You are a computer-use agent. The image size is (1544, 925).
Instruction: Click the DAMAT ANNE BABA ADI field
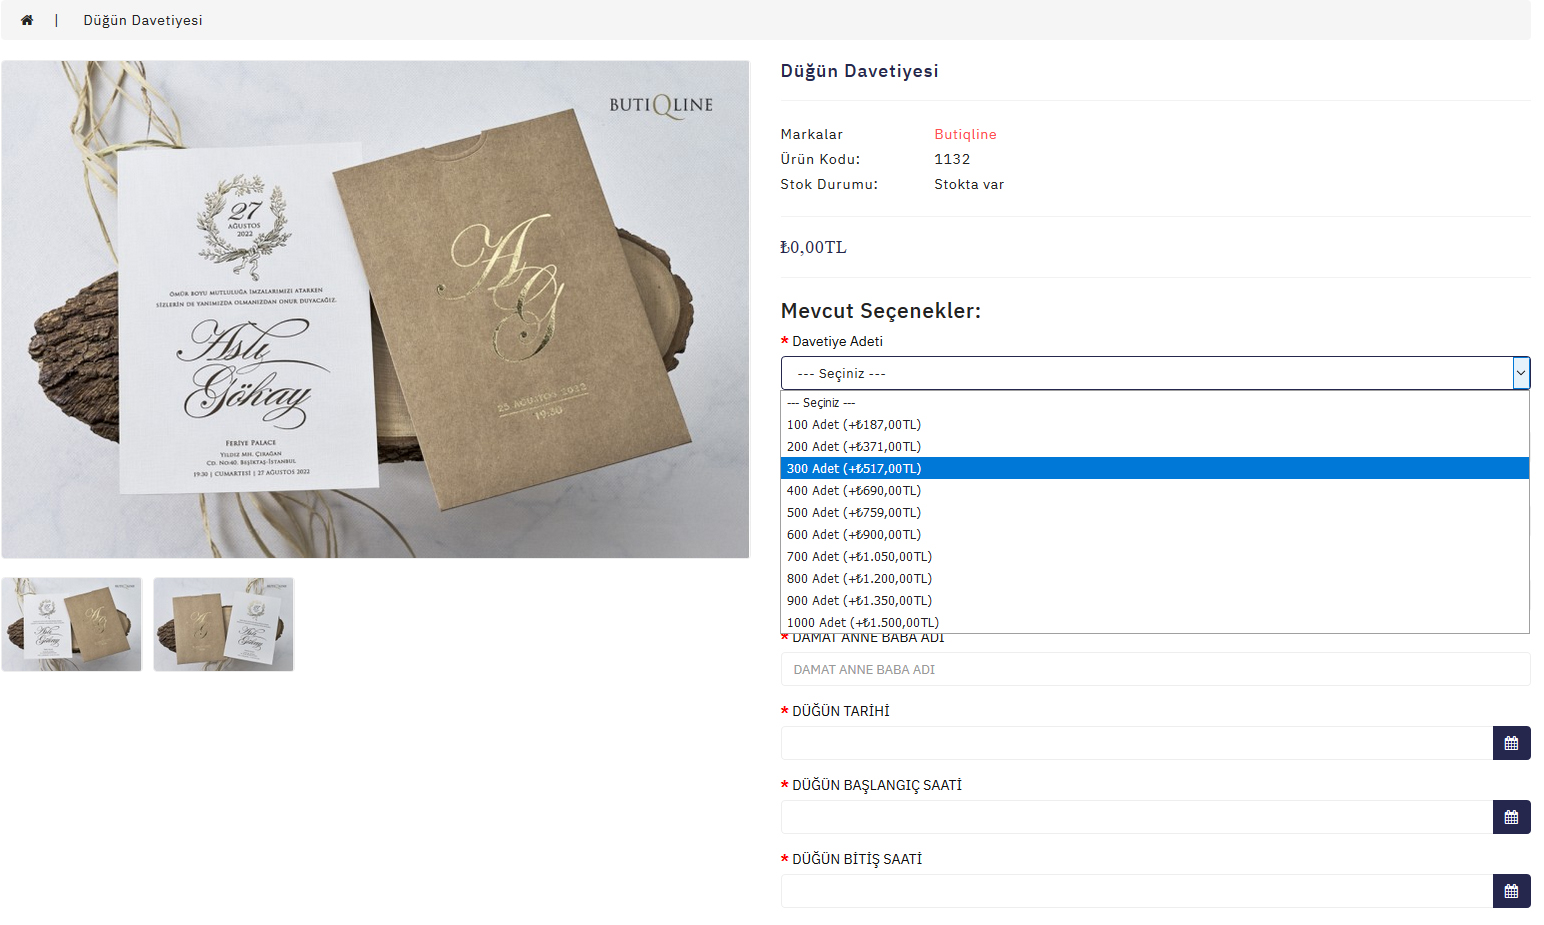click(x=1155, y=669)
